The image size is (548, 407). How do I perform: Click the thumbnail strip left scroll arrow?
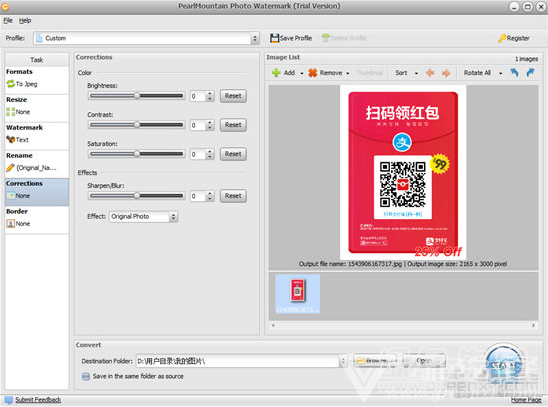point(273,325)
